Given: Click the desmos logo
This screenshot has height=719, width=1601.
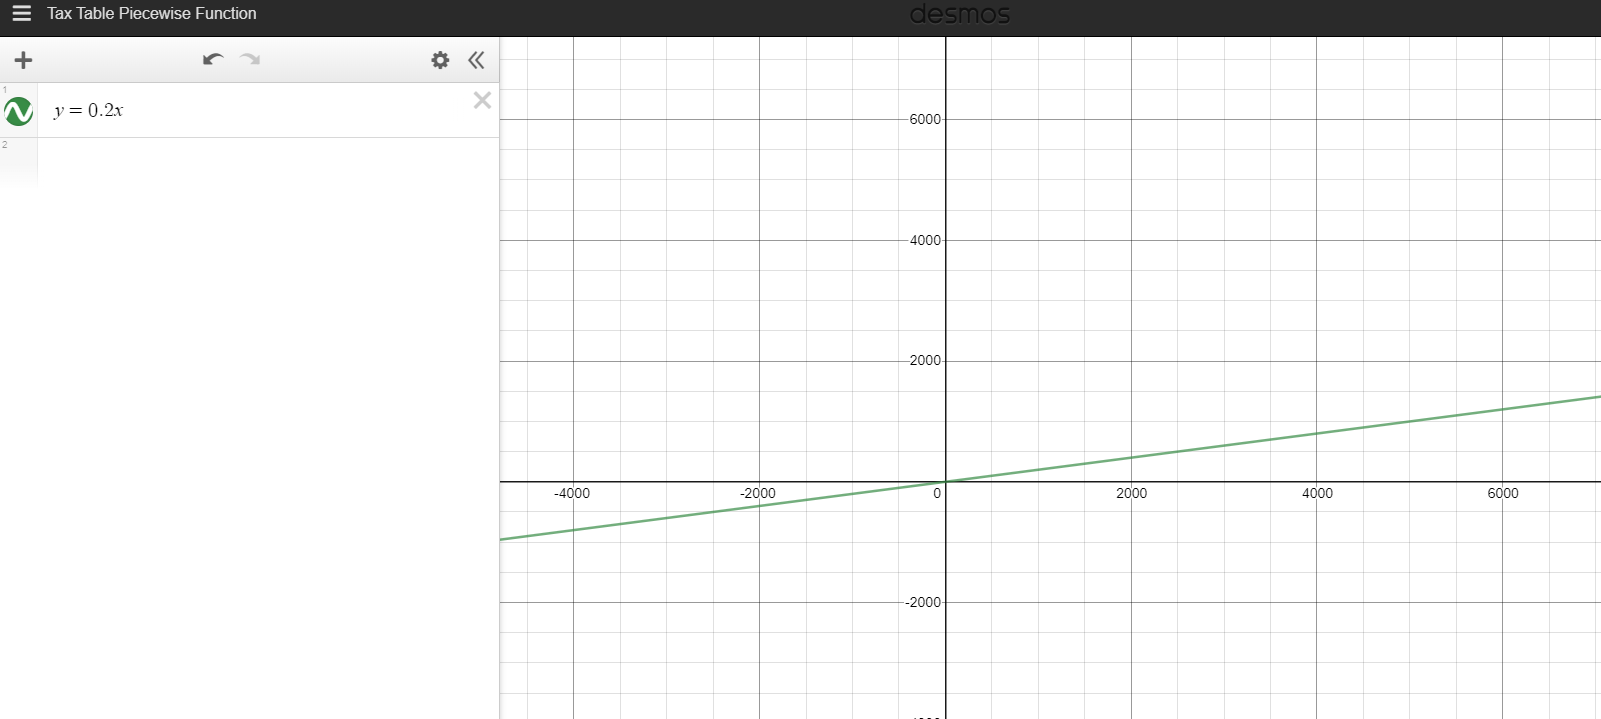Looking at the screenshot, I should [x=959, y=14].
